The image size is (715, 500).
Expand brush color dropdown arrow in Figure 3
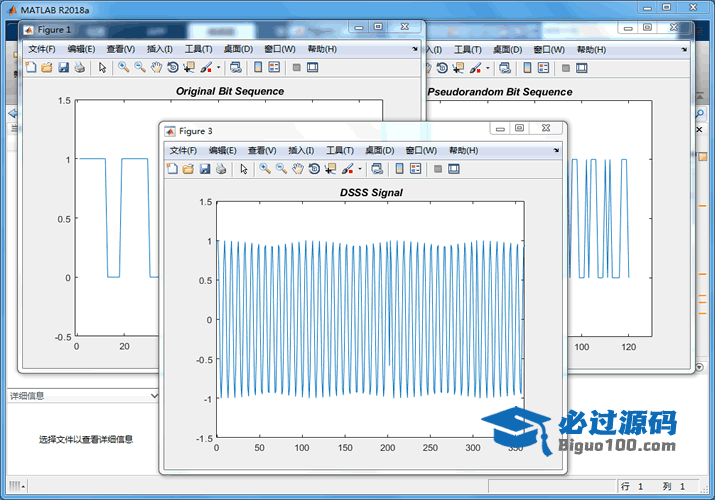pos(359,169)
